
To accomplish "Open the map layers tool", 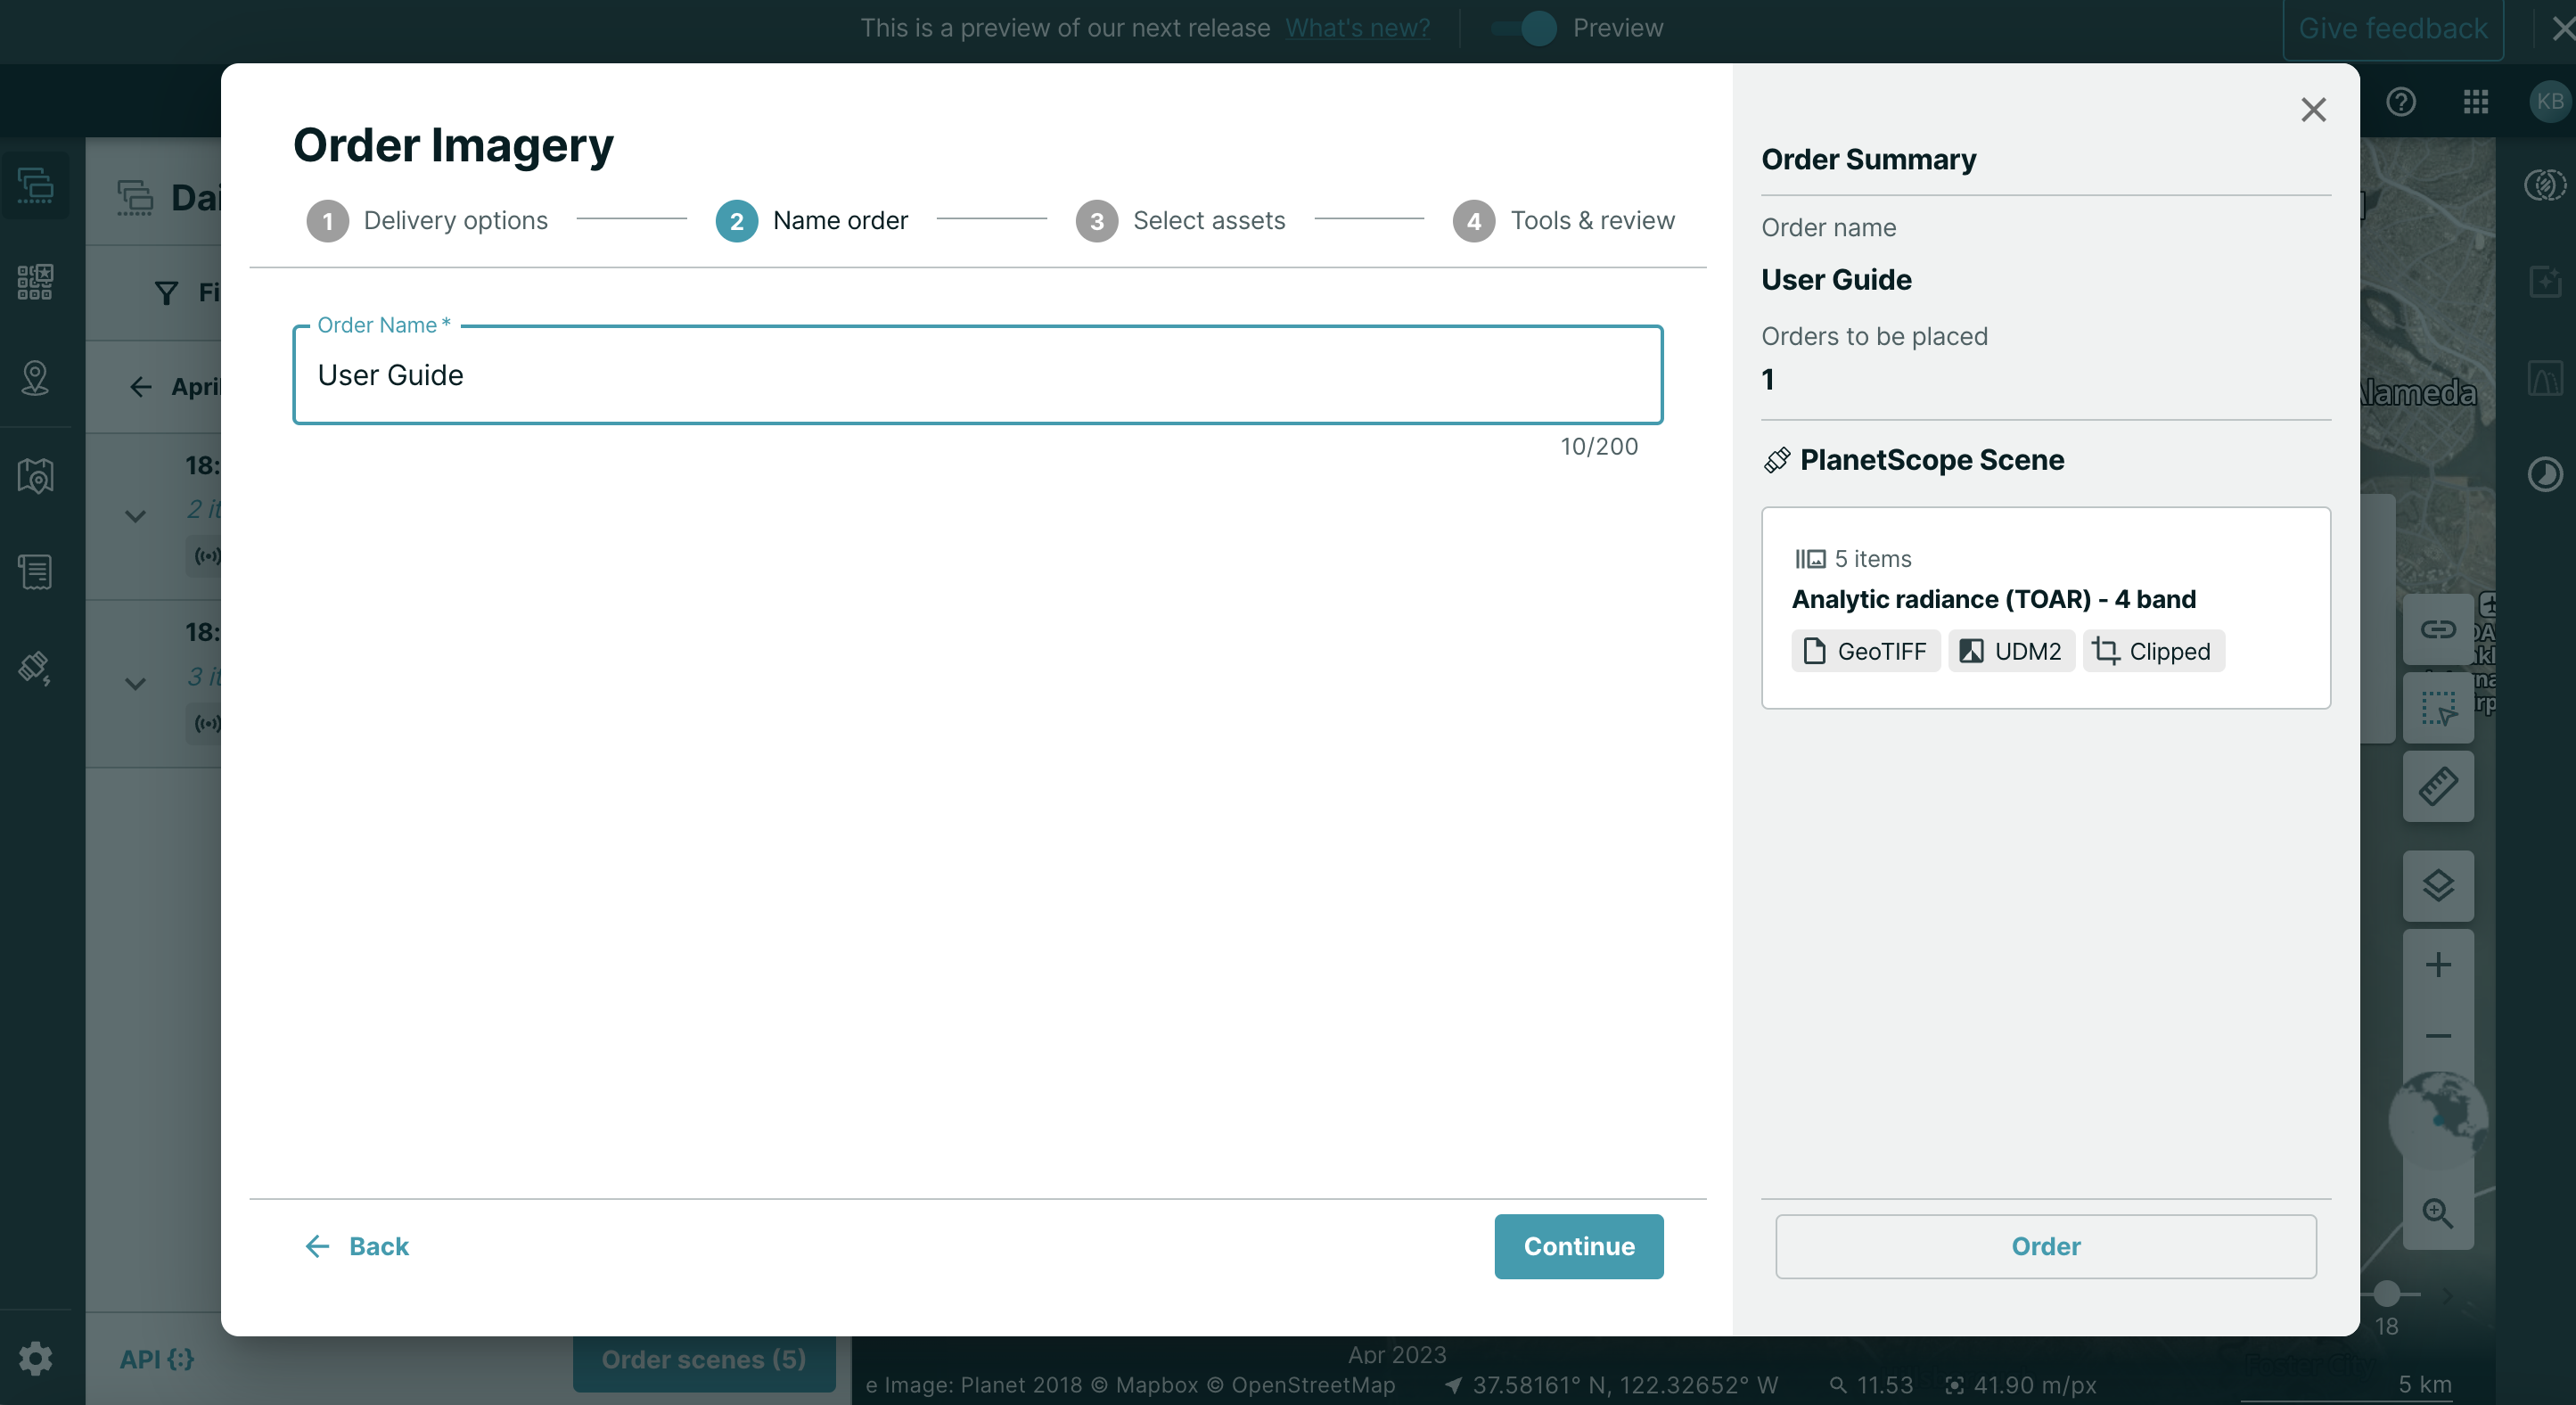I will pos(2437,886).
